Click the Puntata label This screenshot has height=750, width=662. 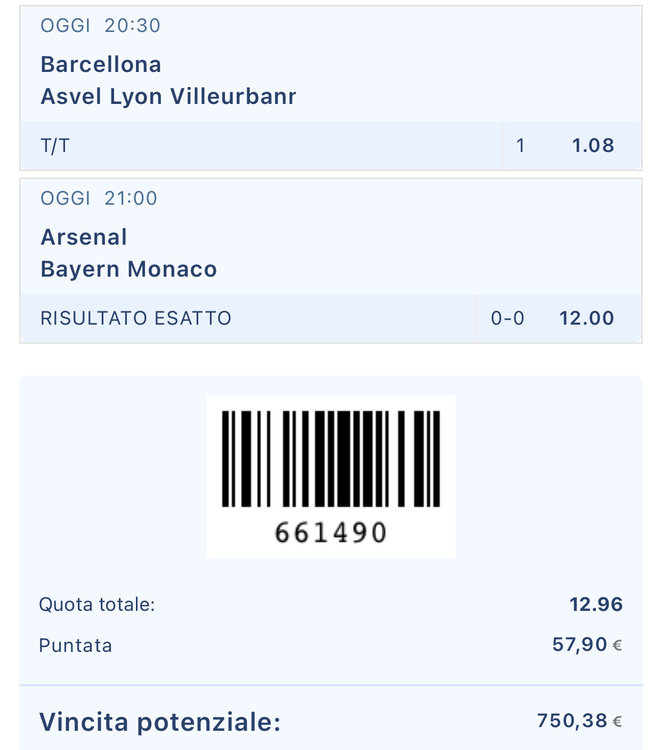(x=75, y=646)
